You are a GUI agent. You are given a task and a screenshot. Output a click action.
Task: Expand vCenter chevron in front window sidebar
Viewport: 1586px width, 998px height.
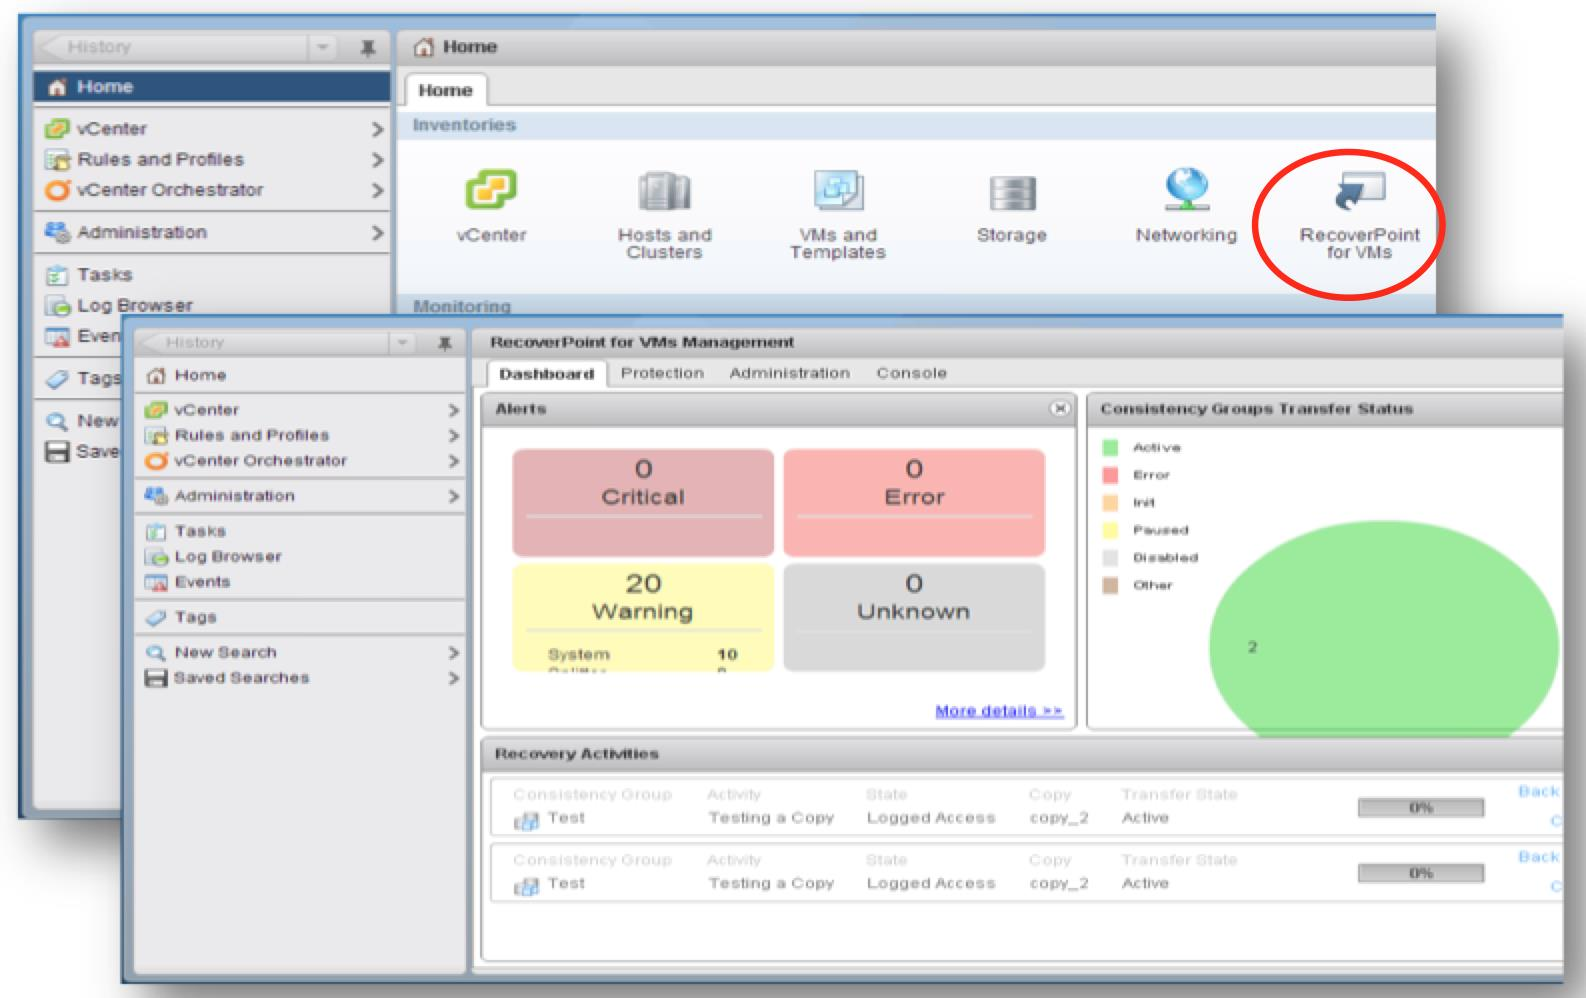[x=453, y=410]
